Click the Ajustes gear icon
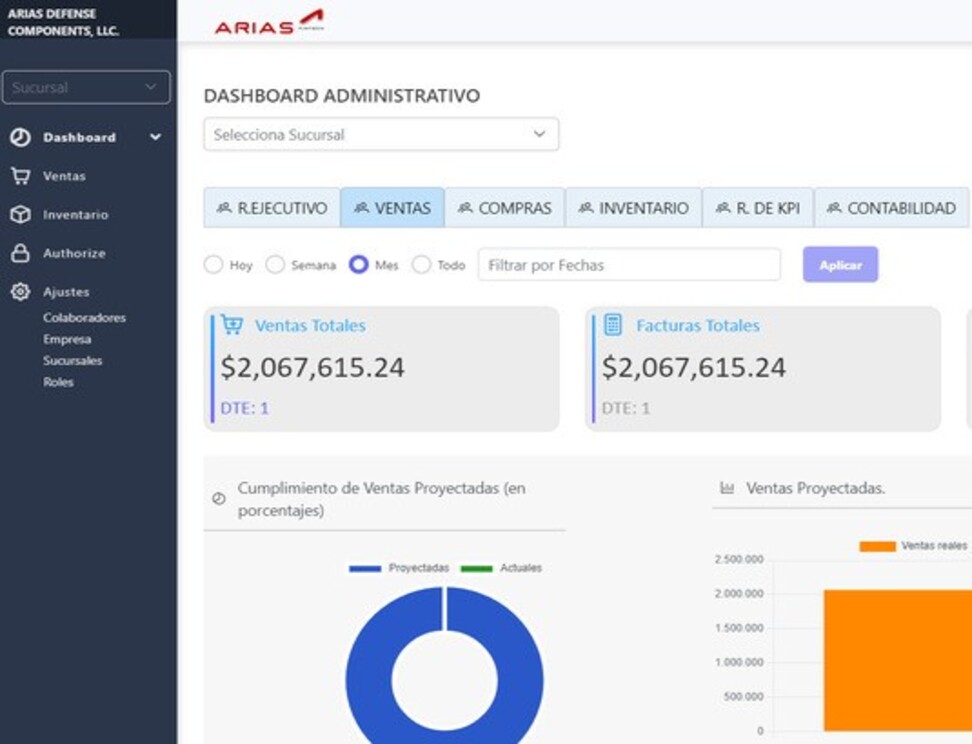The image size is (972, 744). (20, 292)
